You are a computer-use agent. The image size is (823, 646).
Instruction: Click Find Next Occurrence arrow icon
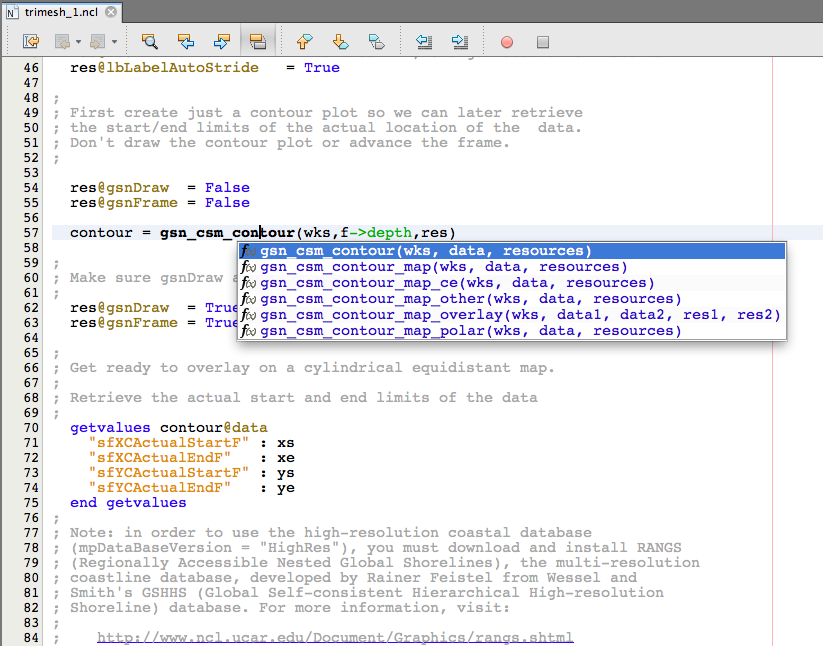coord(221,42)
